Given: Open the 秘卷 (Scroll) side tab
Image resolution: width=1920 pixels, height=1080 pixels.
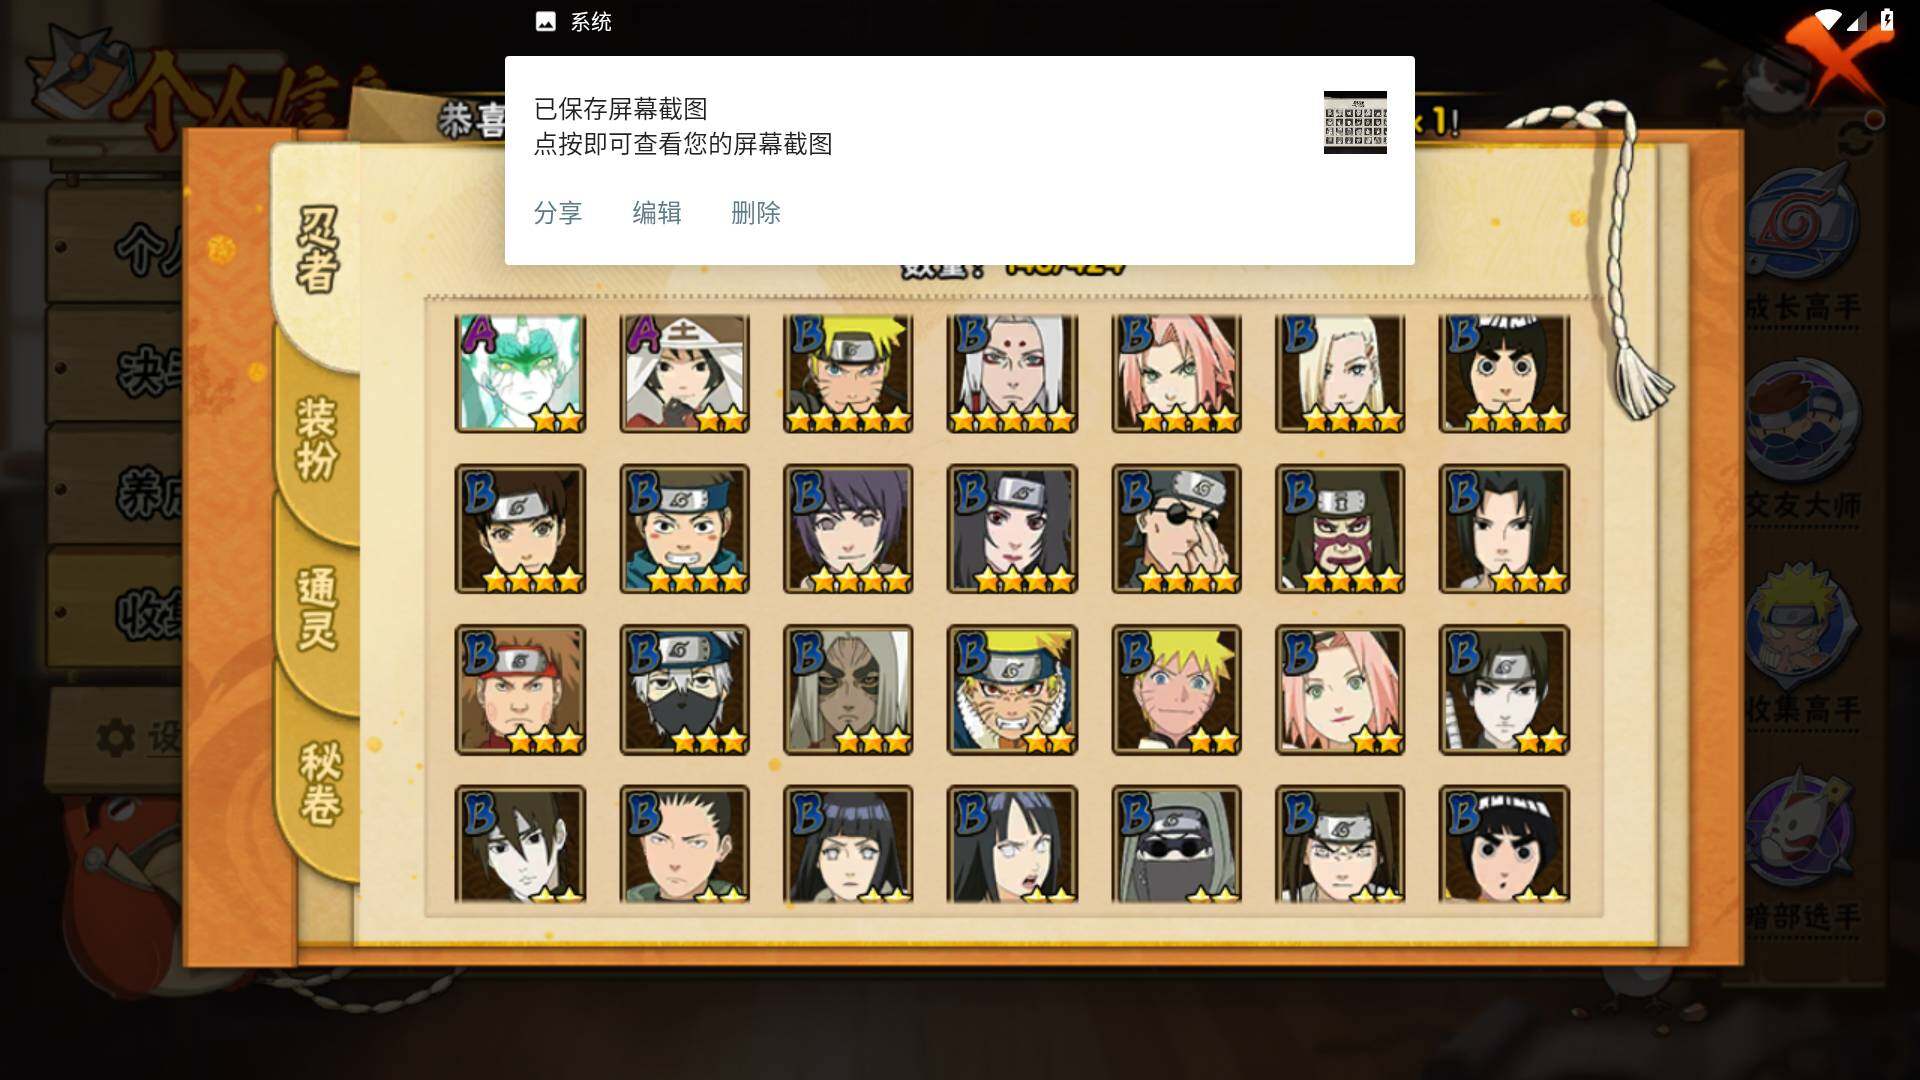Looking at the screenshot, I should (320, 784).
